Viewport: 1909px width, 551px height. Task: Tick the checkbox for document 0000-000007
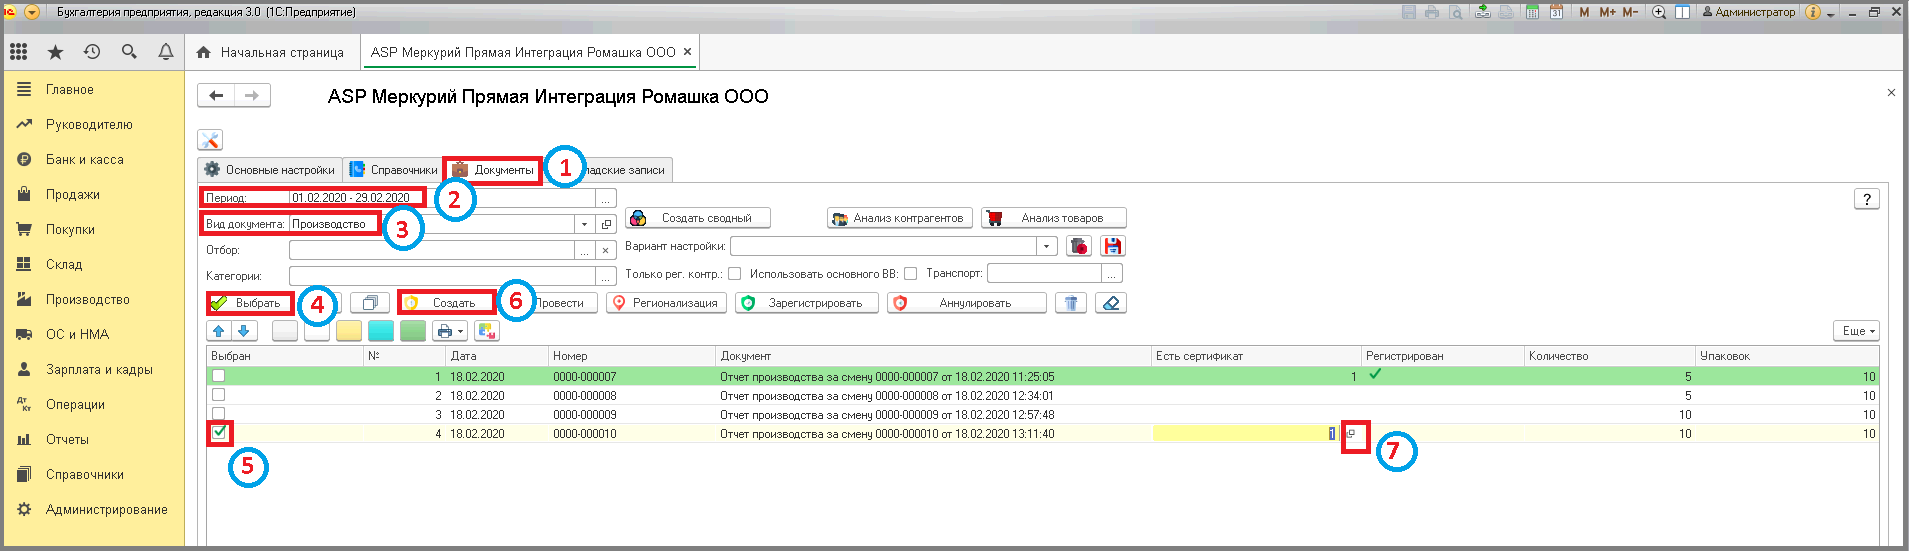[x=218, y=376]
